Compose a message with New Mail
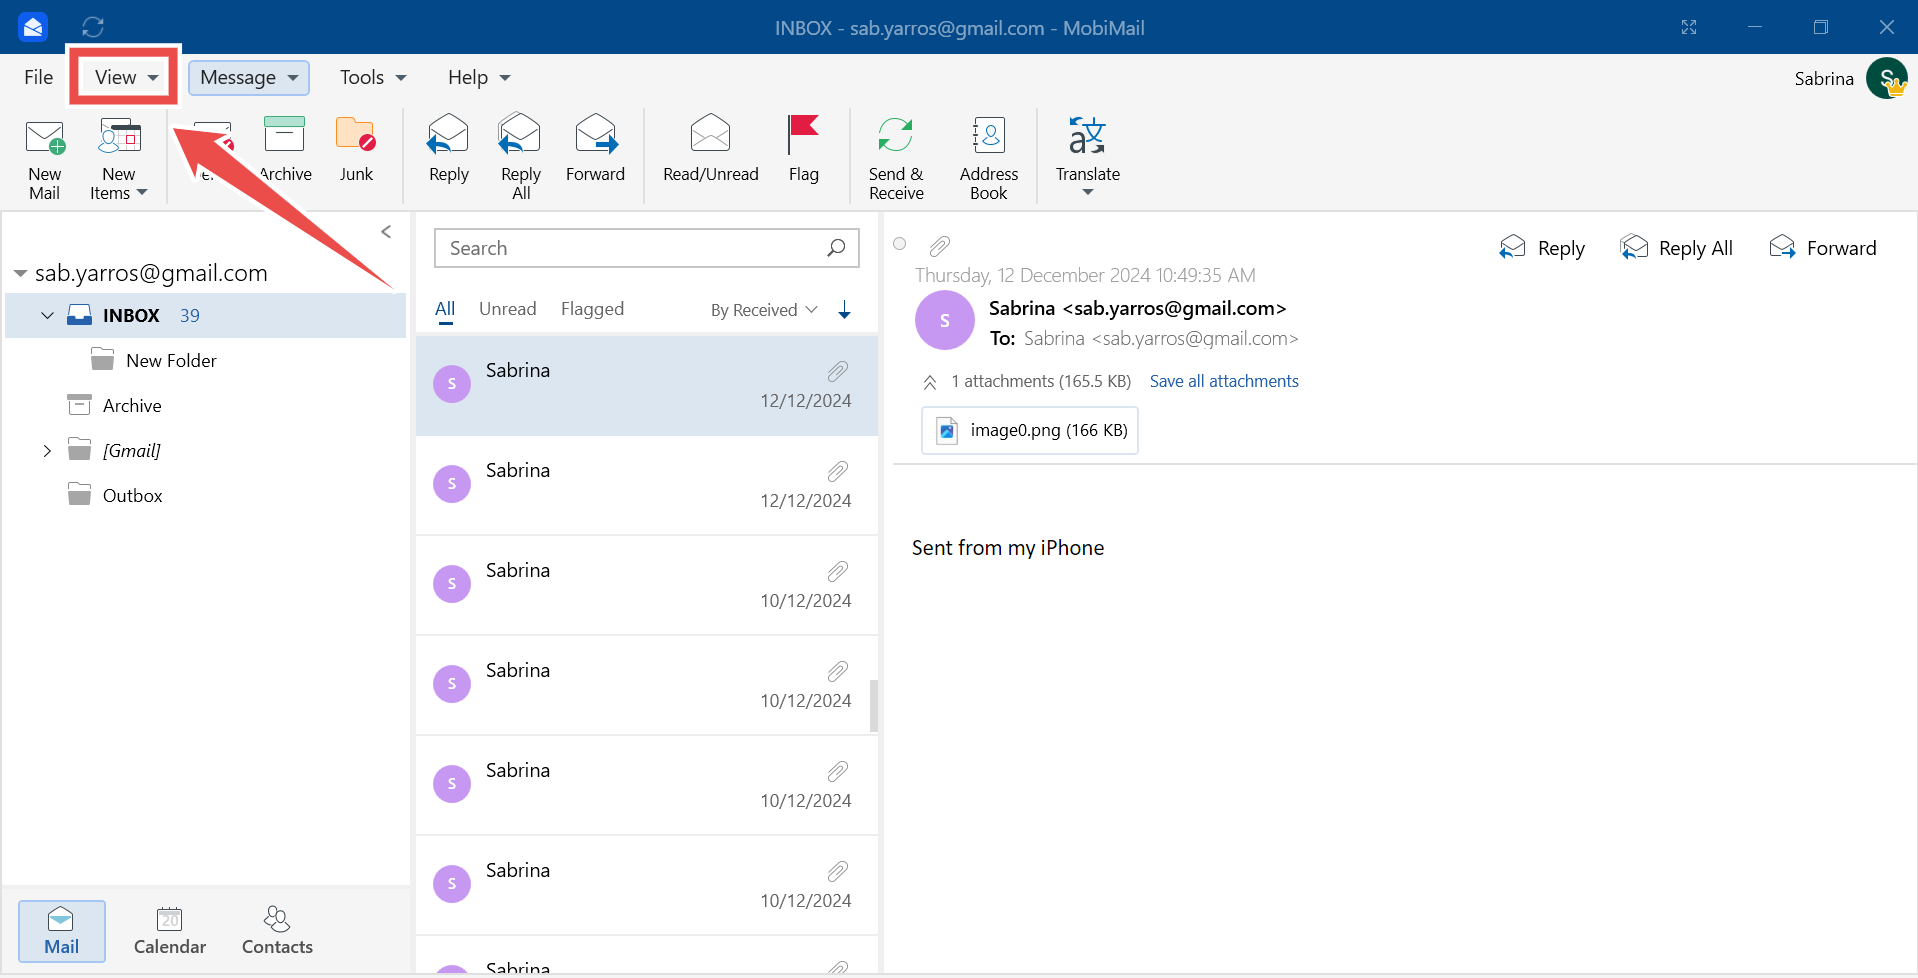The image size is (1918, 978). [44, 159]
